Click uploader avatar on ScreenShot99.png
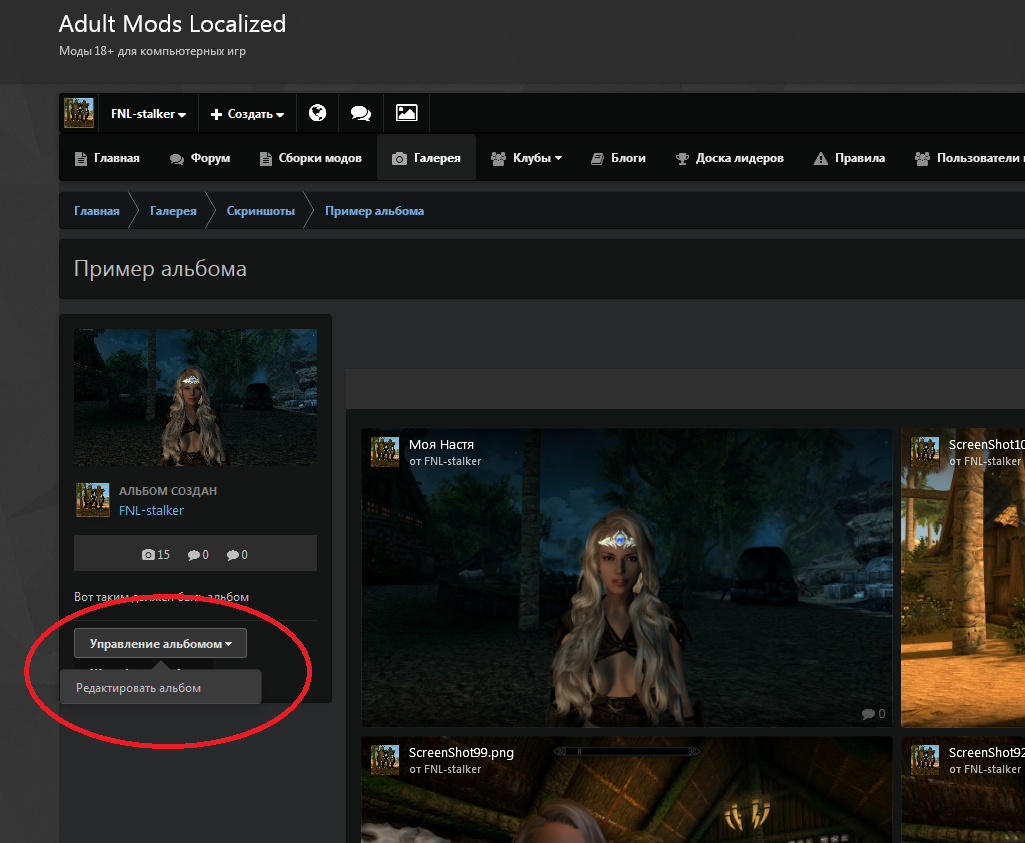The image size is (1025, 843). pyautogui.click(x=386, y=760)
